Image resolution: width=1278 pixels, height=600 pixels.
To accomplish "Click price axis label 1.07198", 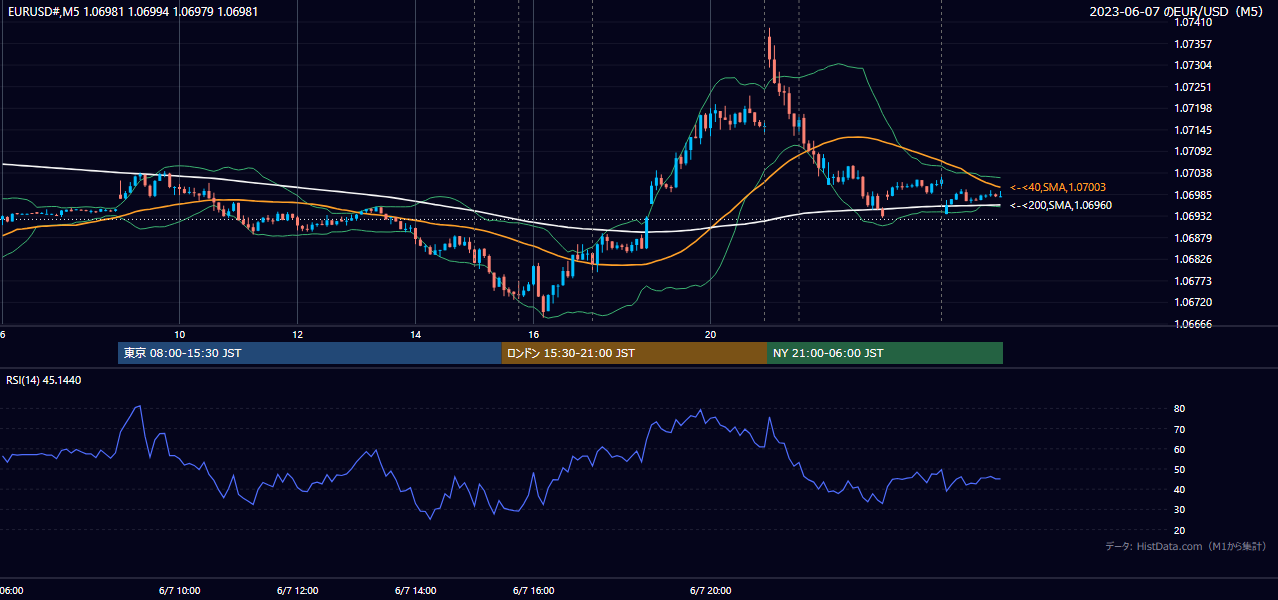I will [x=1194, y=108].
